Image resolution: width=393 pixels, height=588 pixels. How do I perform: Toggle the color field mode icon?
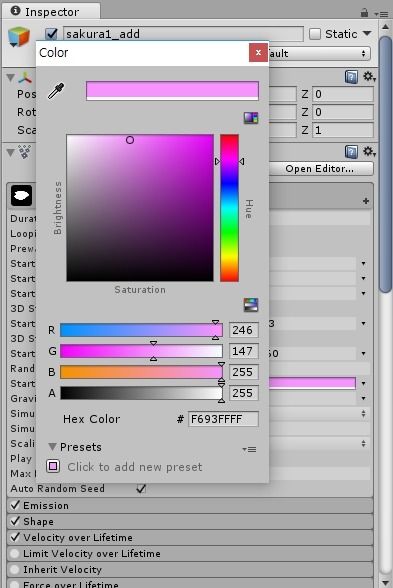click(251, 118)
